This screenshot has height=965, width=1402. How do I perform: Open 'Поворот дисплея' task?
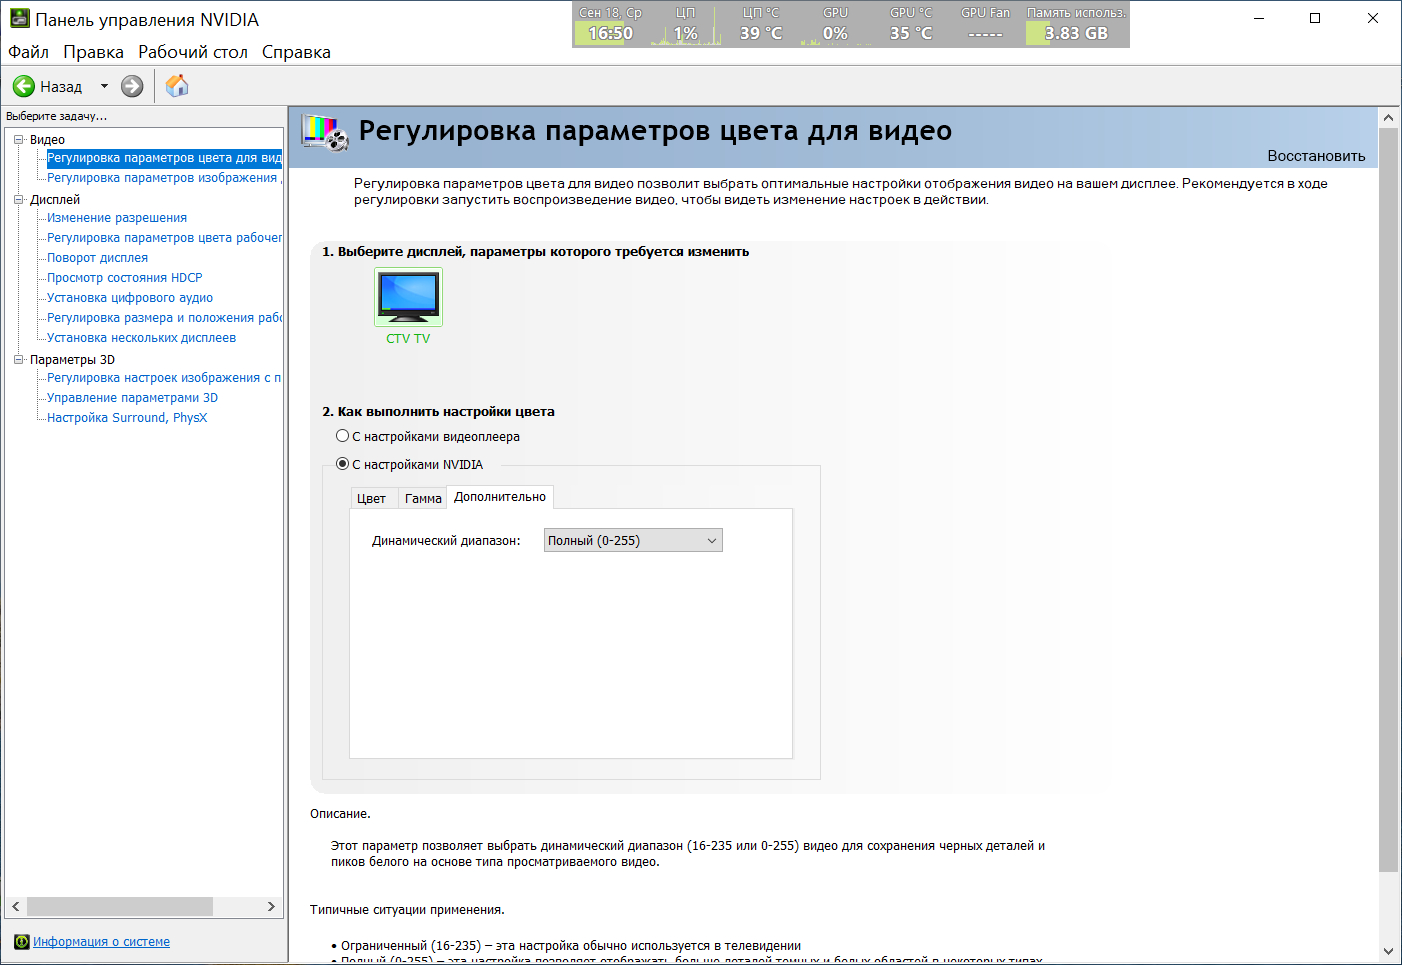click(97, 258)
